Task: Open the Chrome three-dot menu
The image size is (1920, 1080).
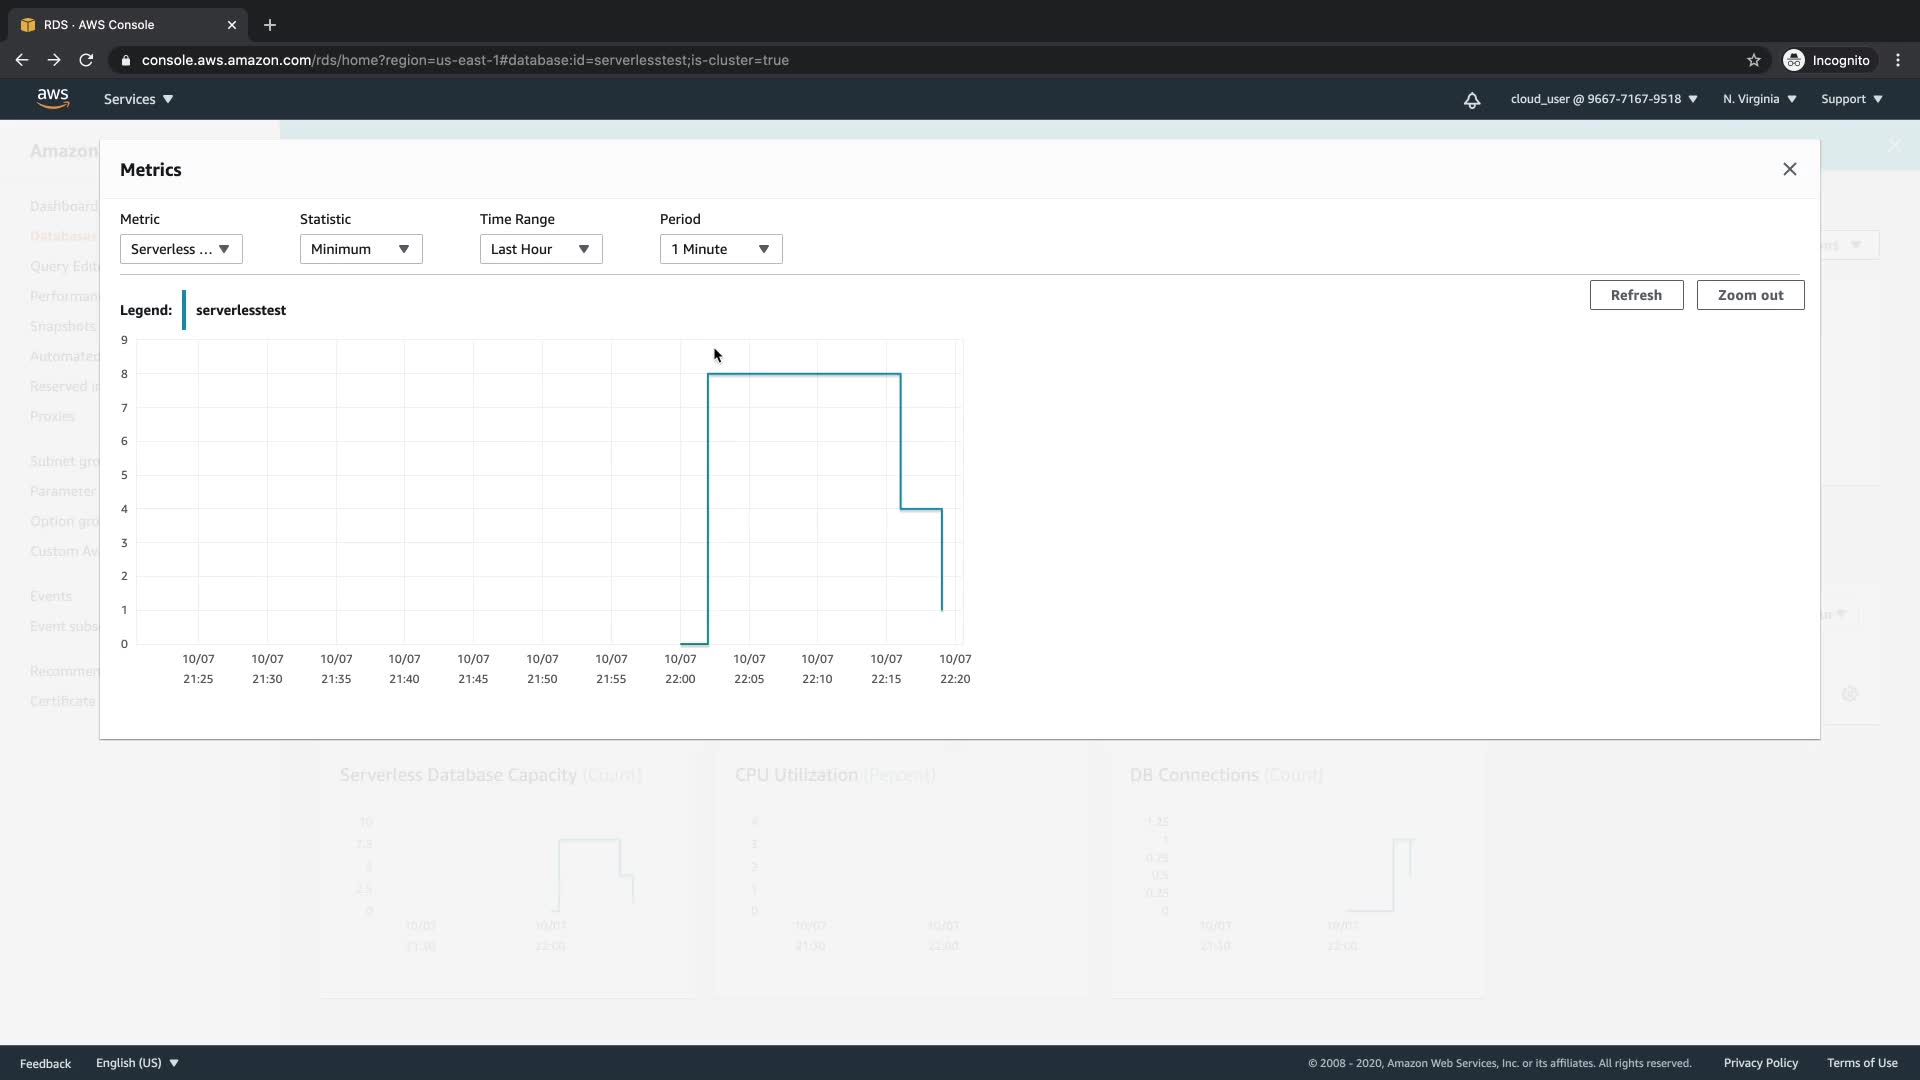Action: pyautogui.click(x=1897, y=60)
